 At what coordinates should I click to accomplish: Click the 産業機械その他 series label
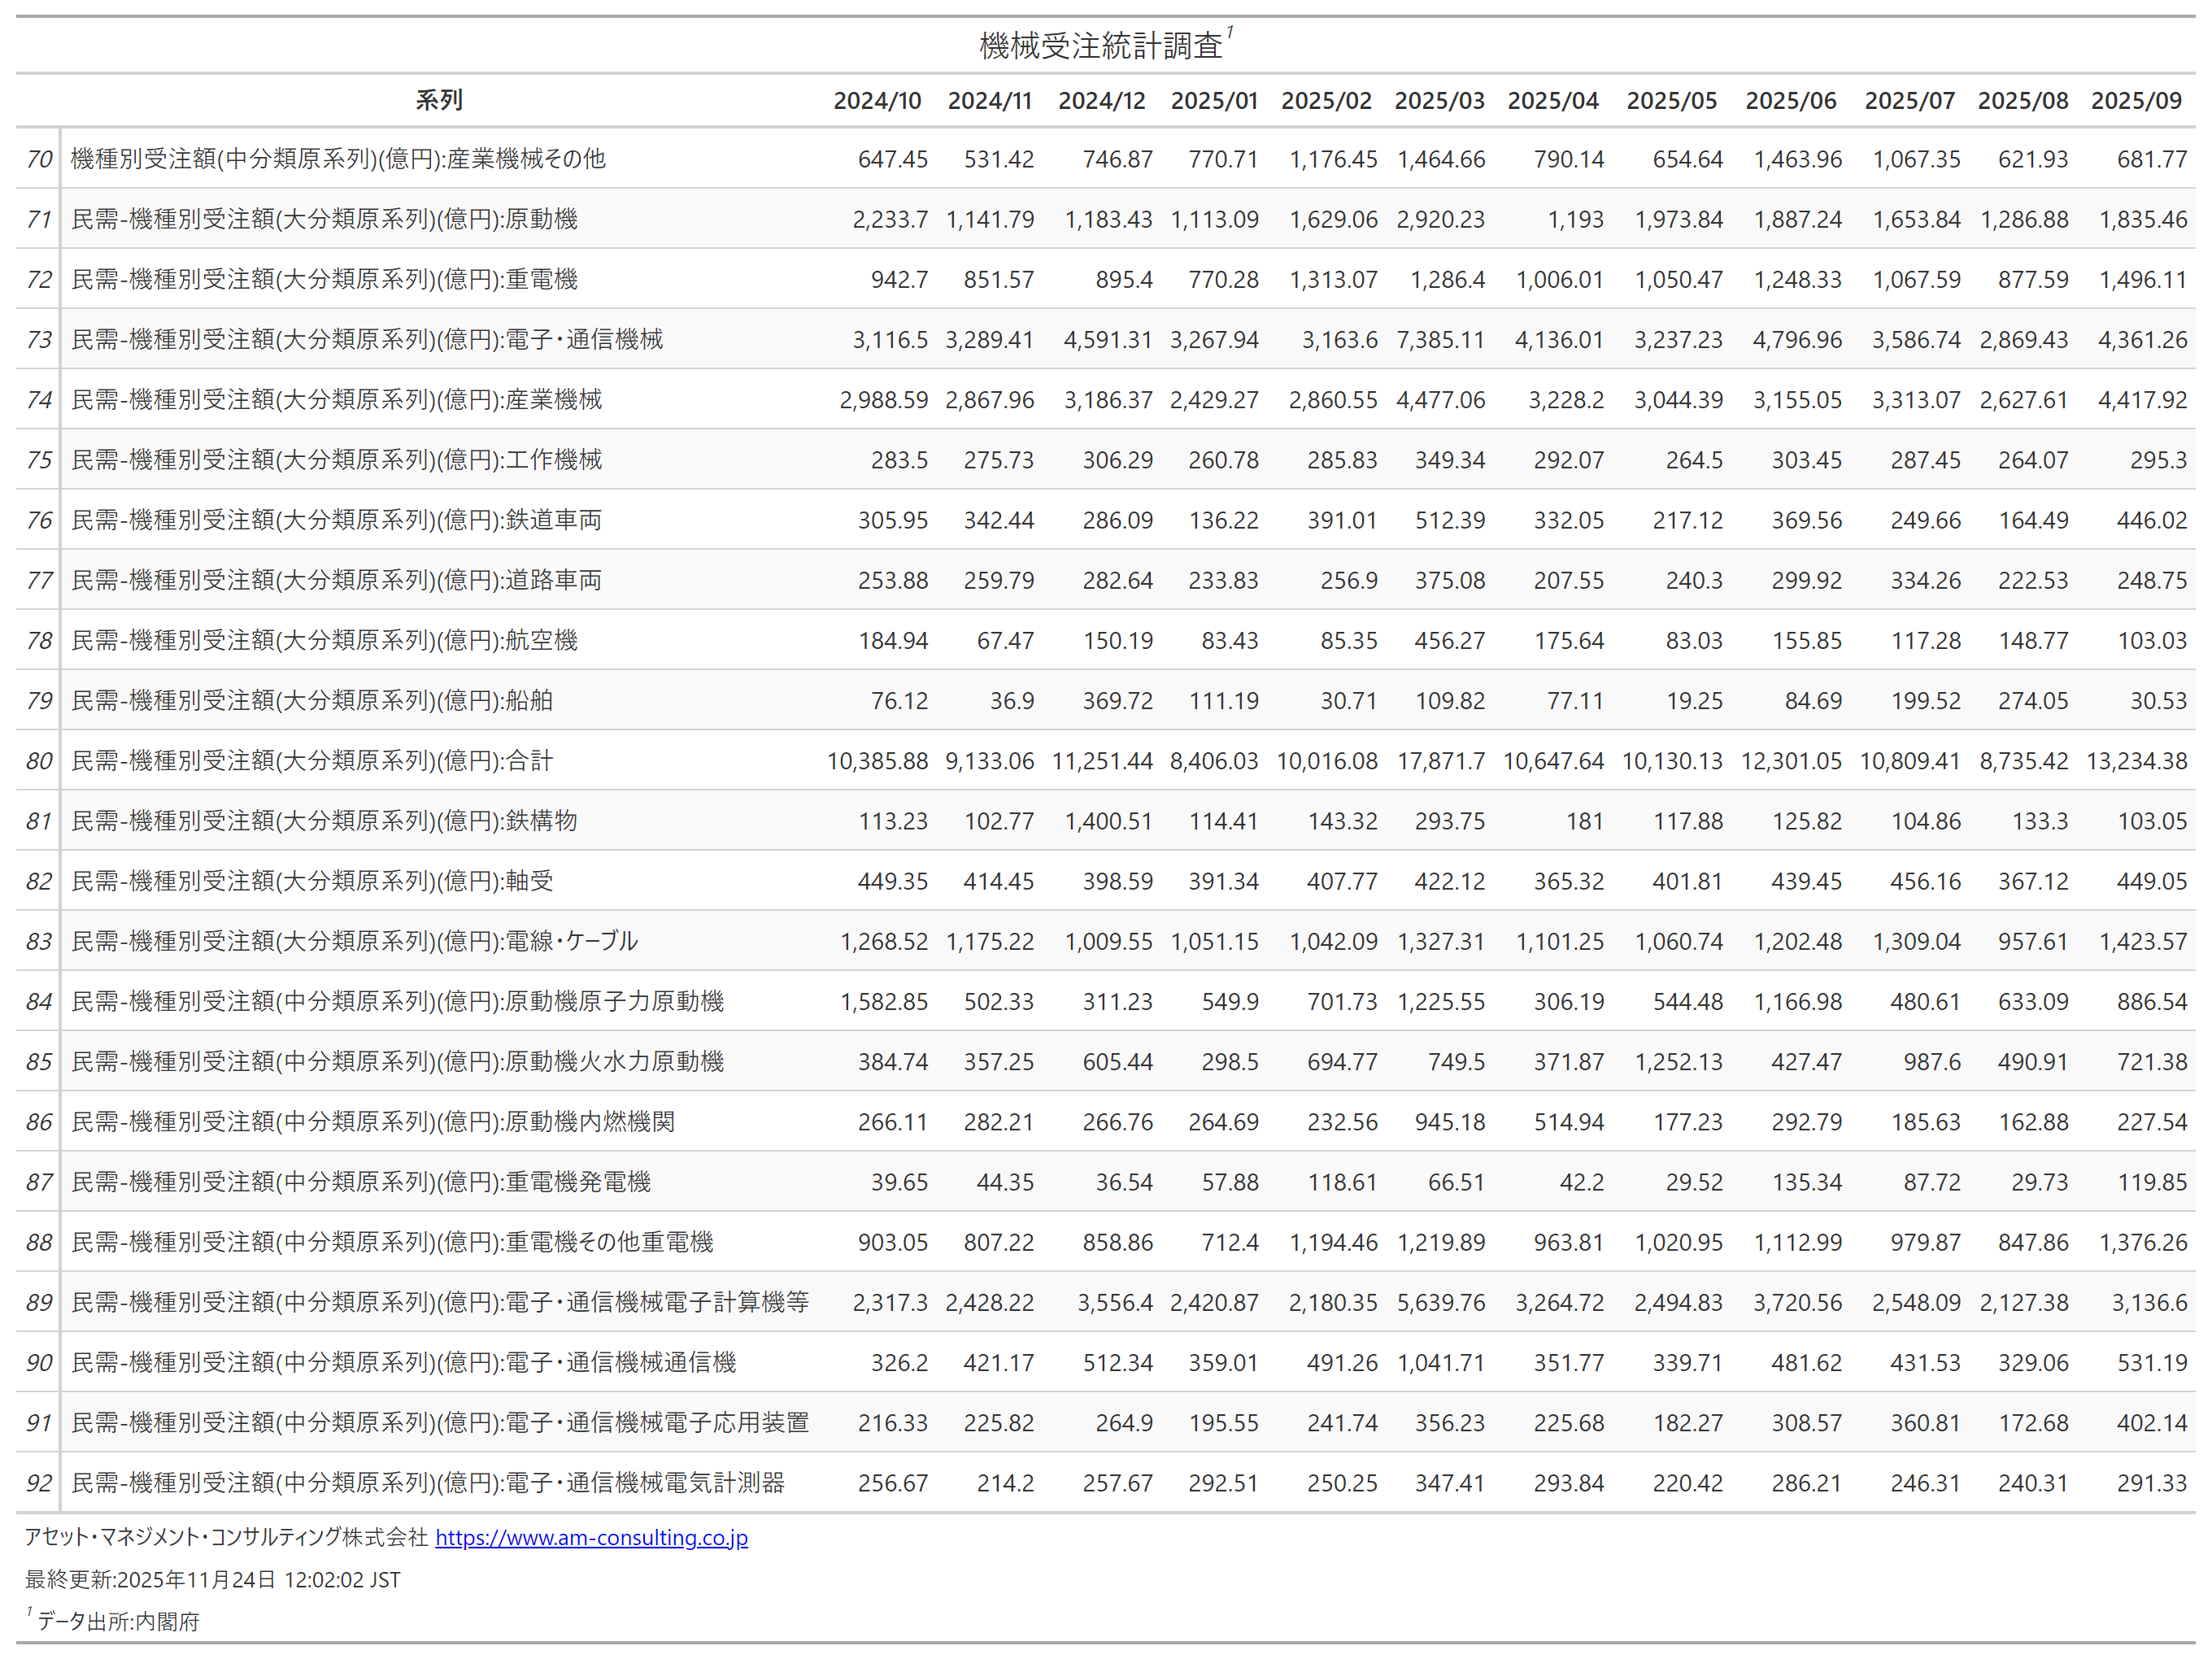[338, 159]
